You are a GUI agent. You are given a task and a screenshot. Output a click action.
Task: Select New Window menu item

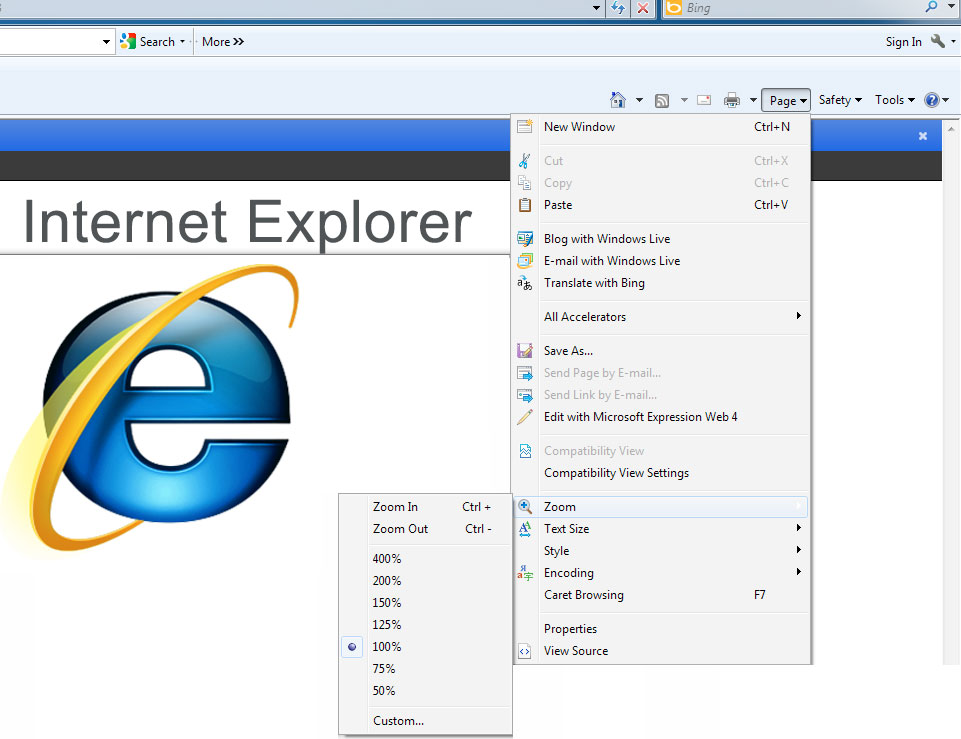coord(661,127)
